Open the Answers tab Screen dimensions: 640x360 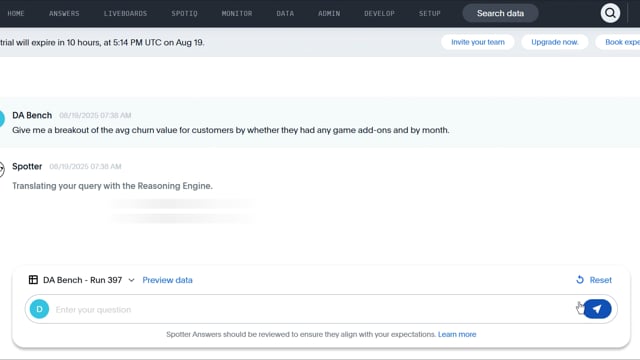click(64, 13)
